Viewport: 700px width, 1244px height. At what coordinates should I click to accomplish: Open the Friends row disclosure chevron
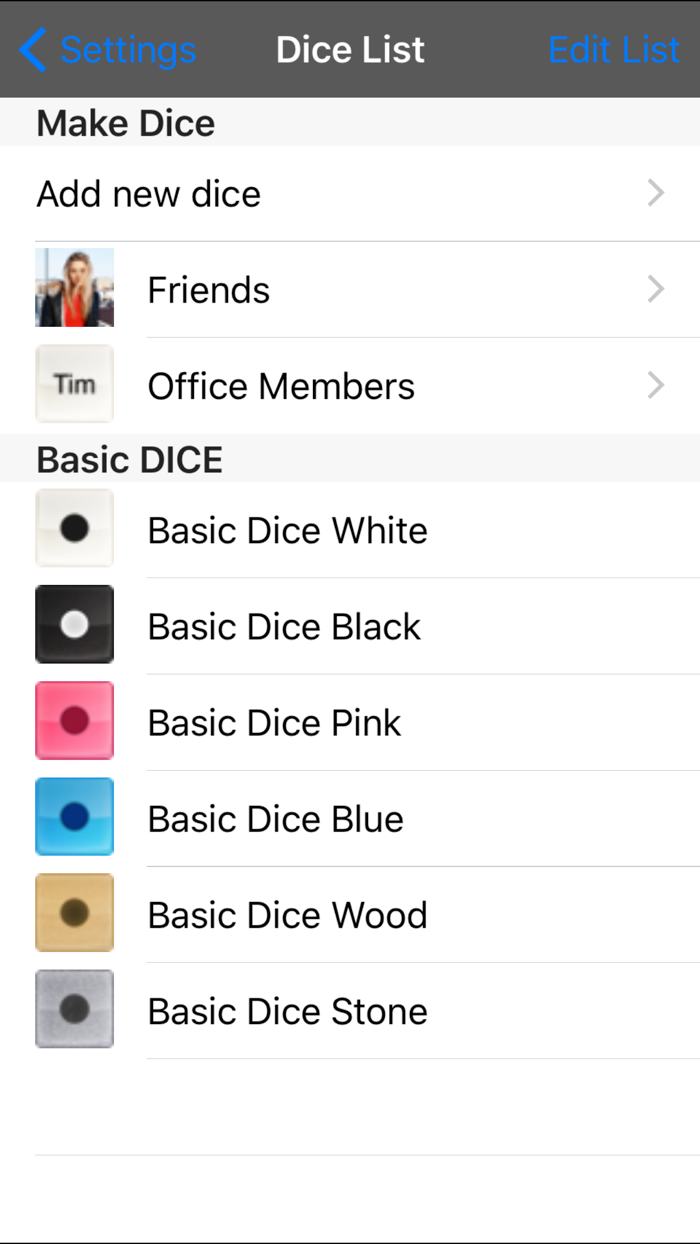(x=655, y=289)
